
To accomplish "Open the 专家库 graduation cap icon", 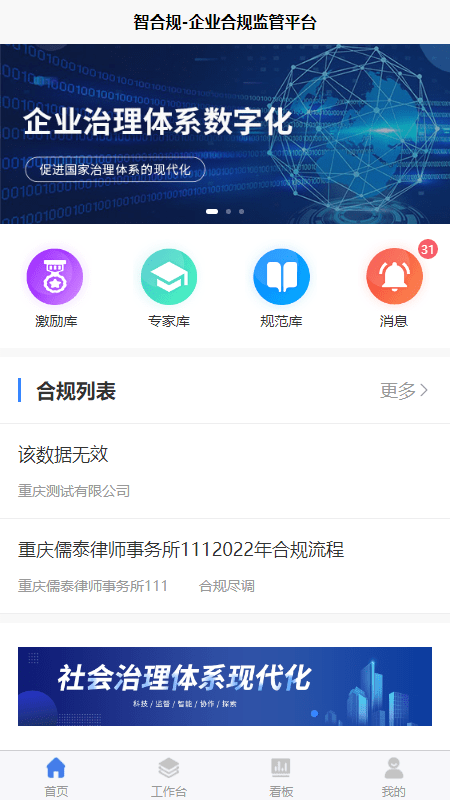I will [169, 277].
